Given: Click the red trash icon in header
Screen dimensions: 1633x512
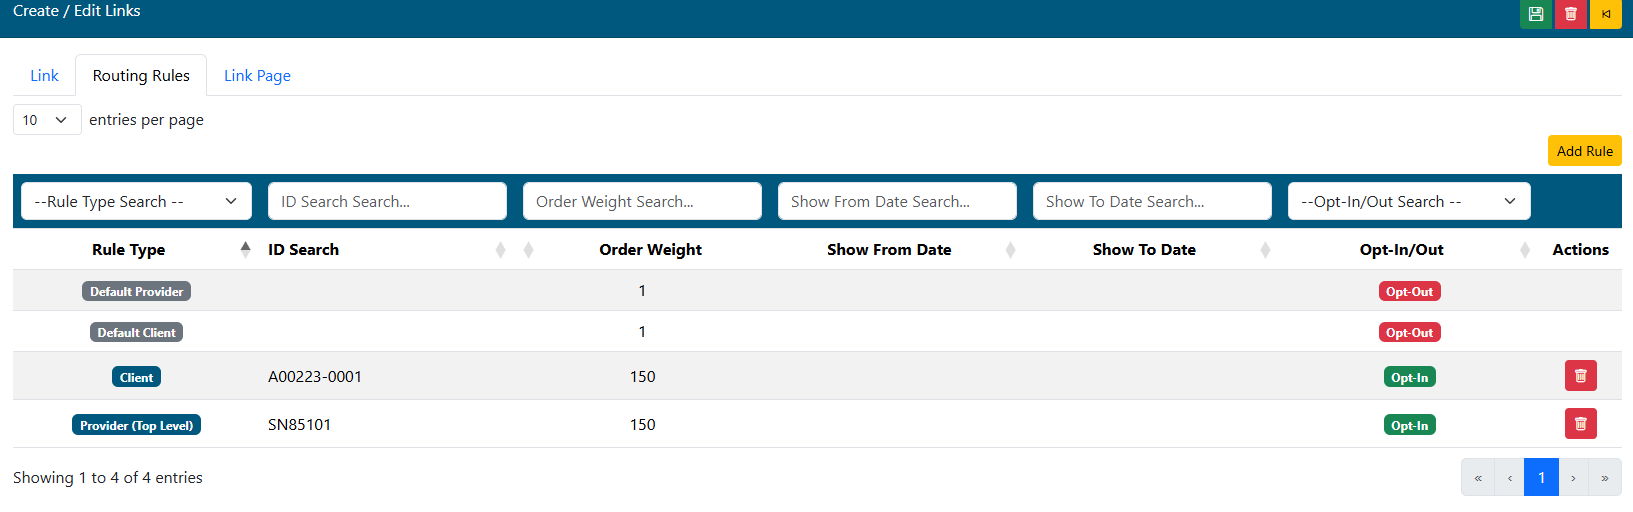Looking at the screenshot, I should pyautogui.click(x=1571, y=14).
